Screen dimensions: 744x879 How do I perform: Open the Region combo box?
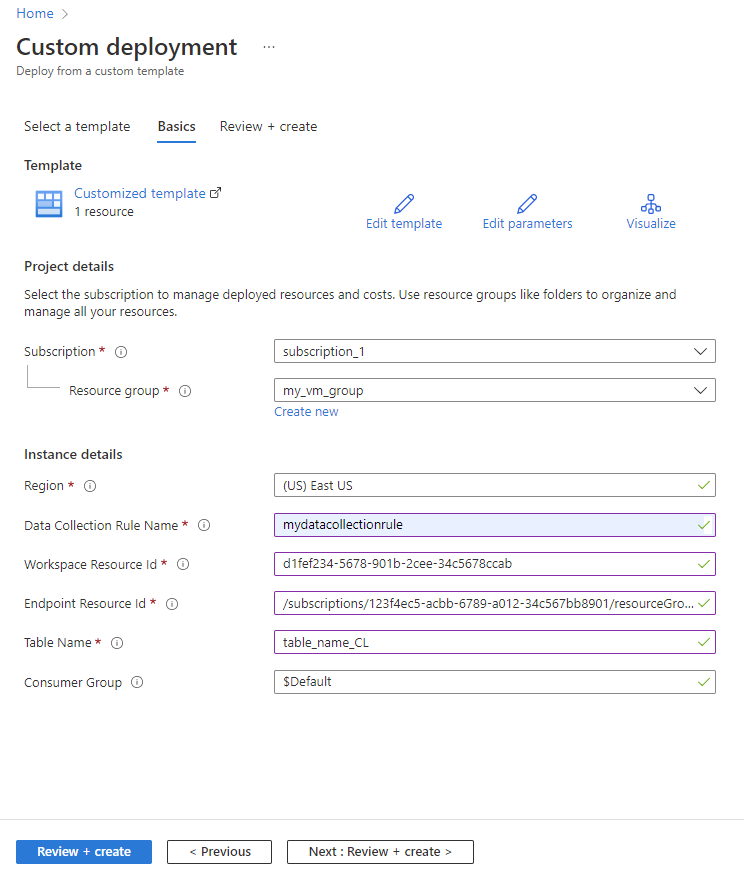click(495, 485)
